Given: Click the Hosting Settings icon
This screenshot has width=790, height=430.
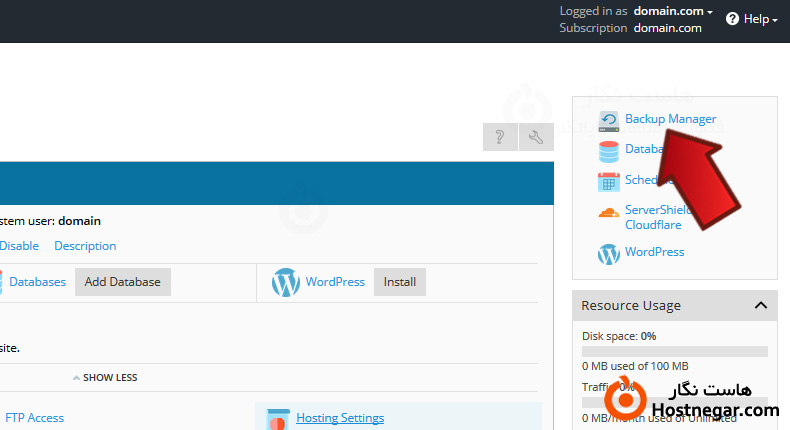Looking at the screenshot, I should coord(278,418).
